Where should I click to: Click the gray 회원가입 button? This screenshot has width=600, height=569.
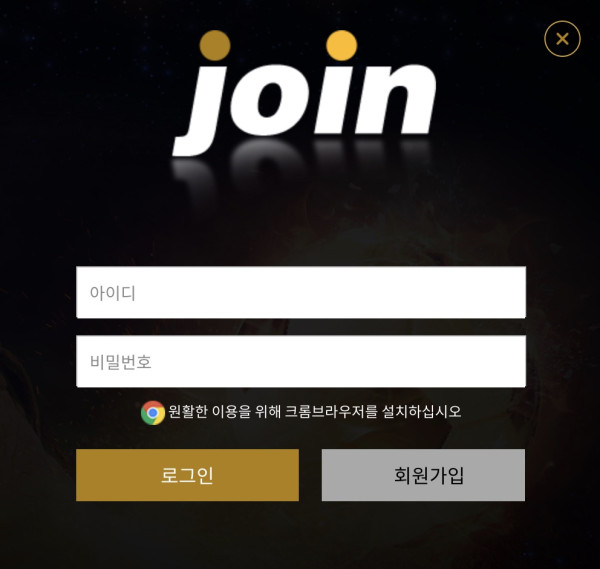pos(423,475)
